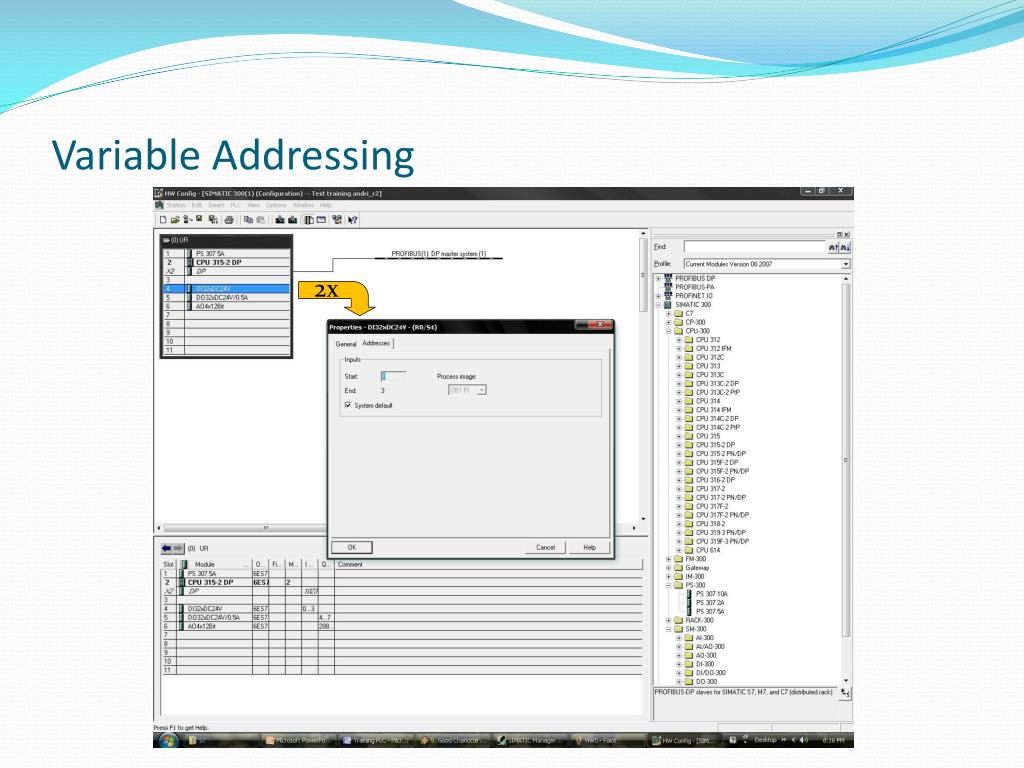The height and width of the screenshot is (768, 1024).
Task: Select PS 307 10A in catalog
Action: click(711, 594)
